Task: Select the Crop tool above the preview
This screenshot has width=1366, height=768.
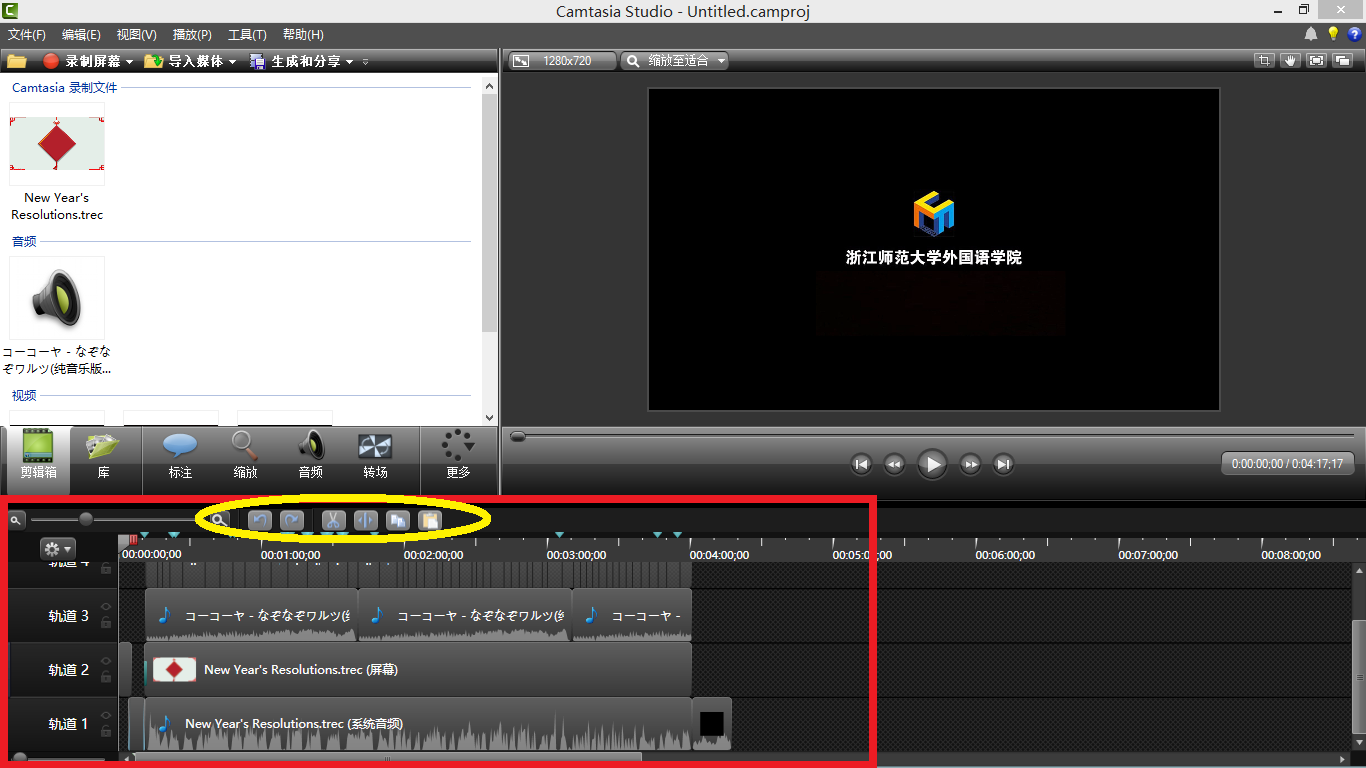Action: tap(1264, 61)
